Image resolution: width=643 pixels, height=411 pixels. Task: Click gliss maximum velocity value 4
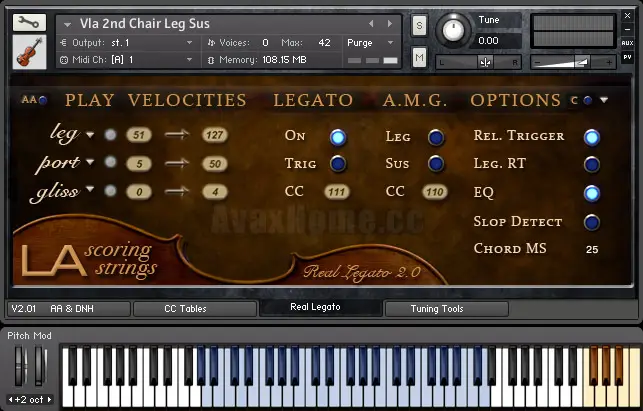click(x=214, y=192)
